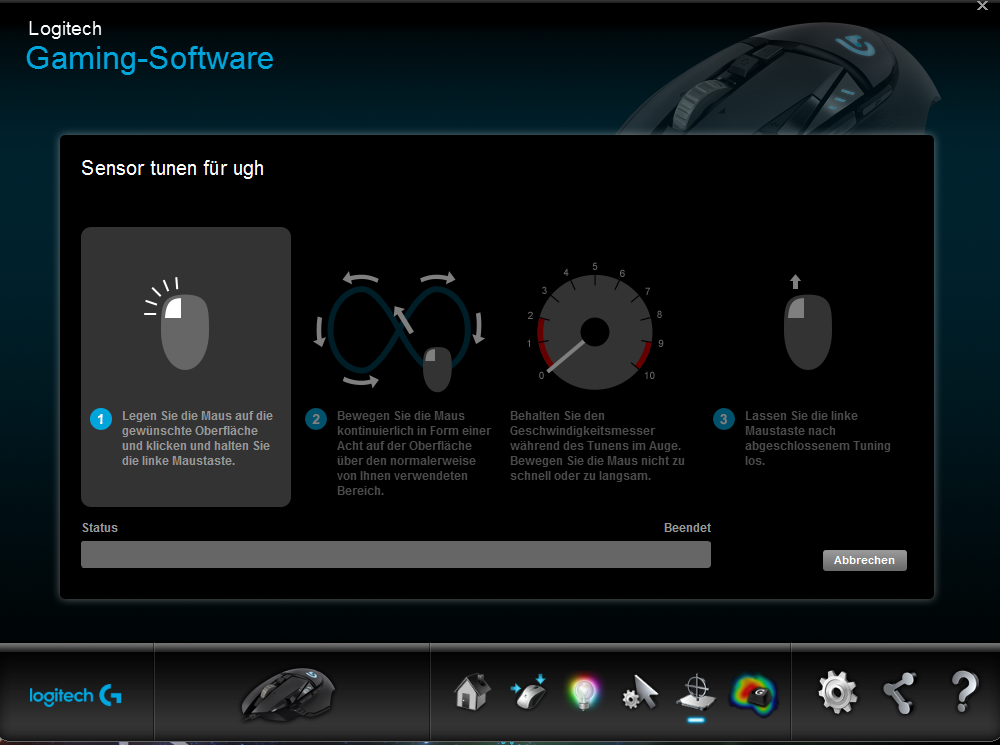1000x745 pixels.
Task: Open the lighting settings bulb icon
Action: point(584,693)
